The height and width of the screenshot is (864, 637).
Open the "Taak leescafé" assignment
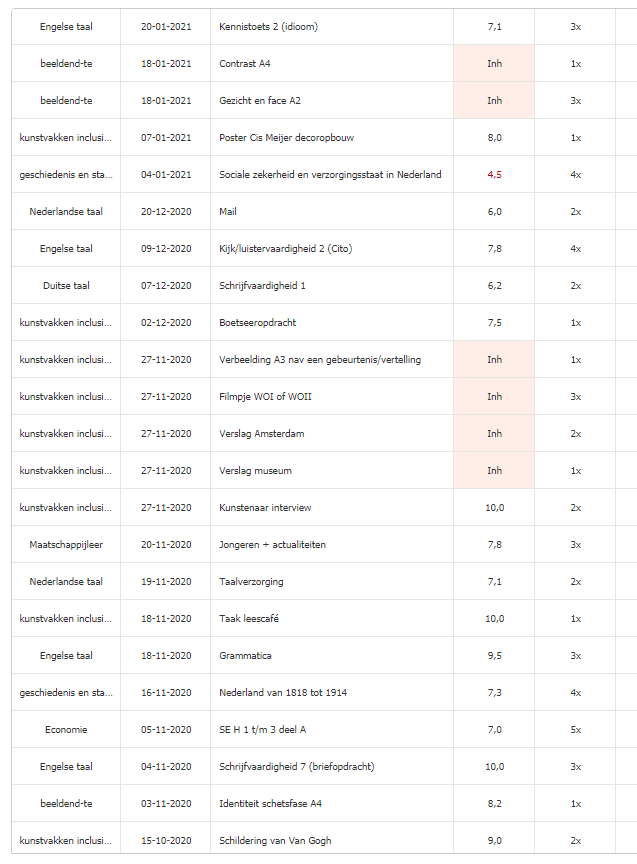click(249, 618)
